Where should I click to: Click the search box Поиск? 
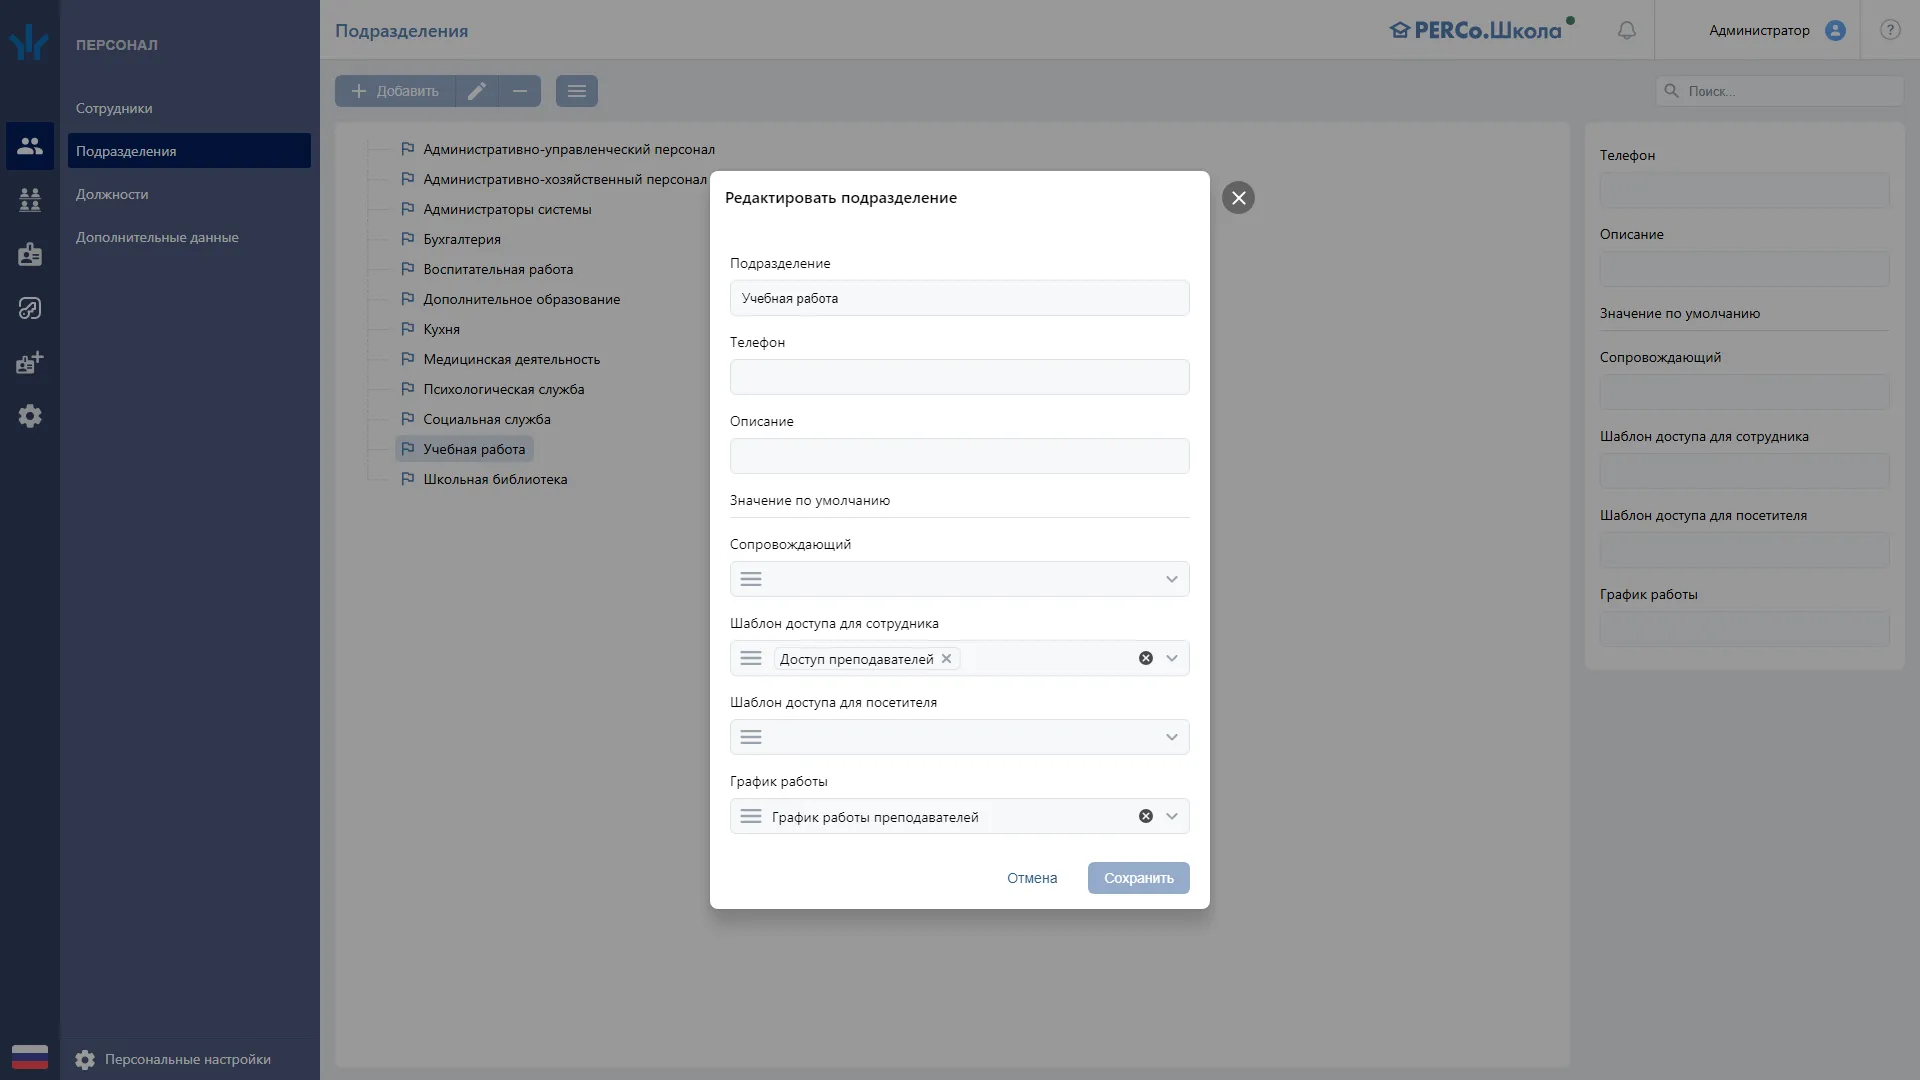pyautogui.click(x=1780, y=91)
